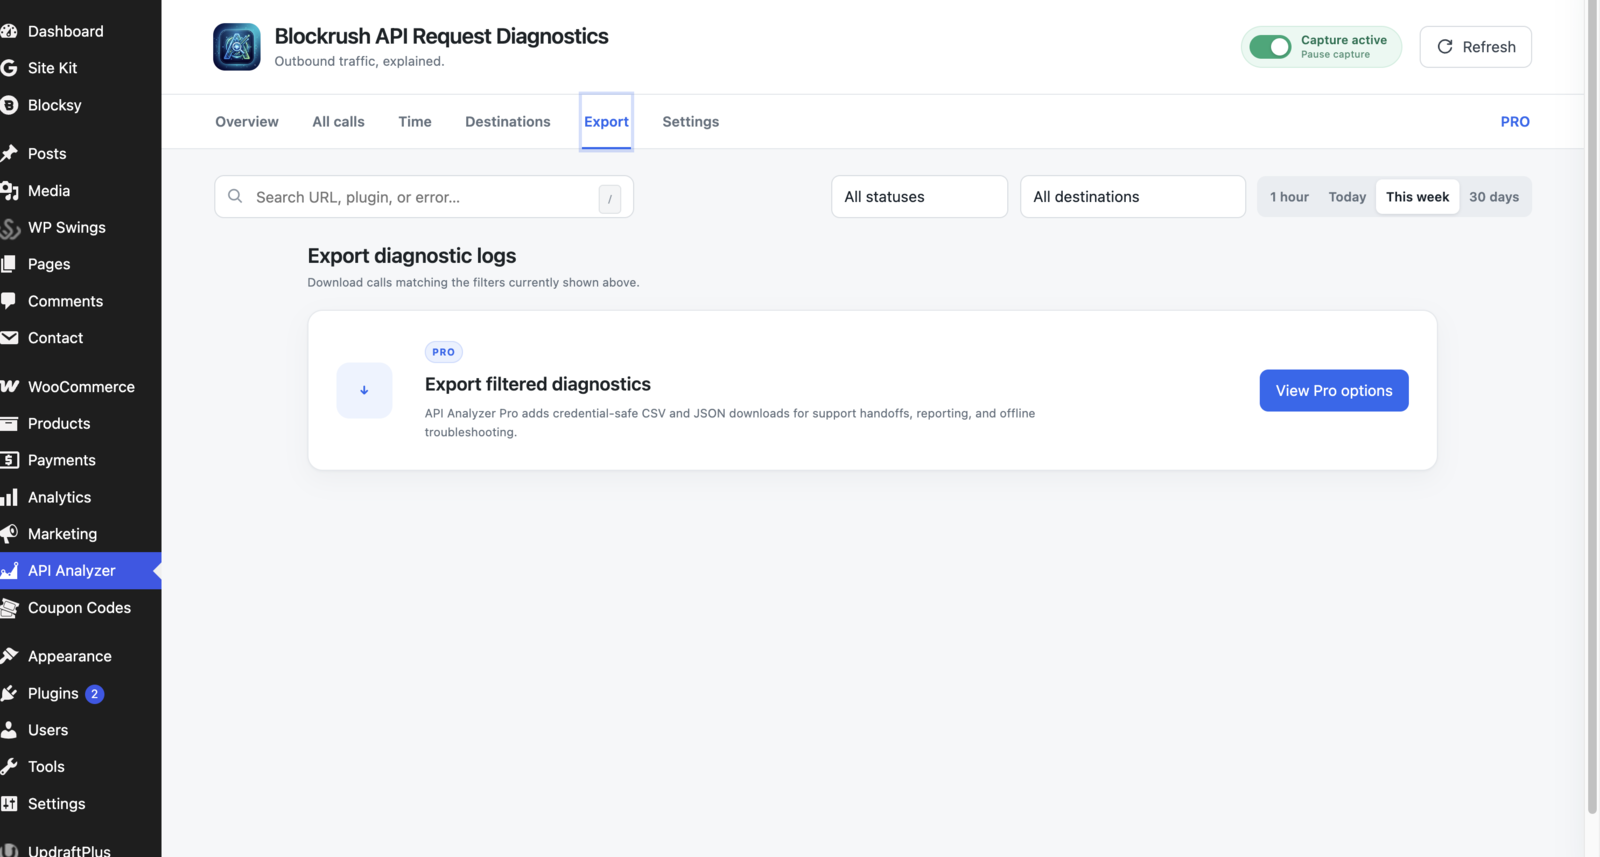1600x857 pixels.
Task: Switch to the Overview tab
Action: pos(247,122)
